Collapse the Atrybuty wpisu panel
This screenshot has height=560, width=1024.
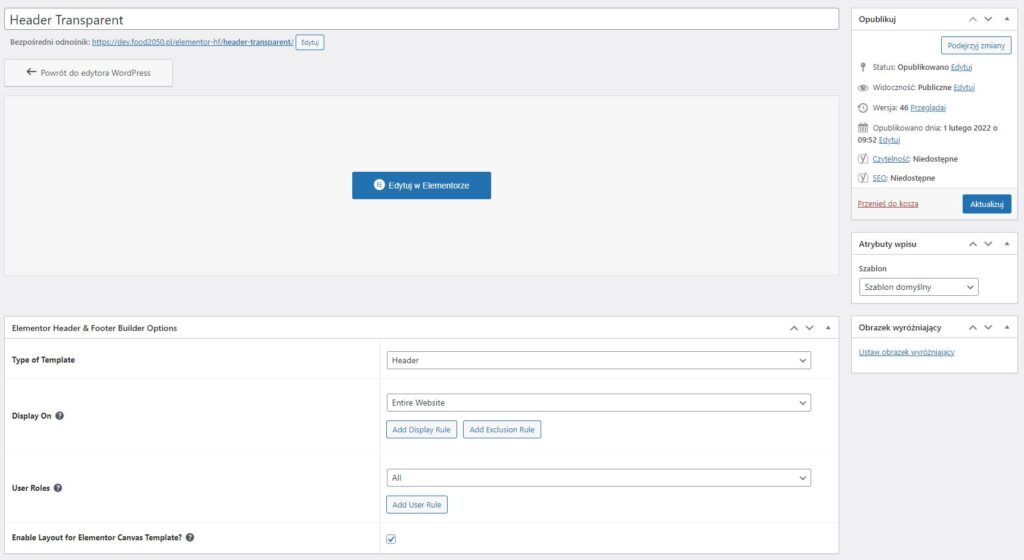pos(1006,244)
